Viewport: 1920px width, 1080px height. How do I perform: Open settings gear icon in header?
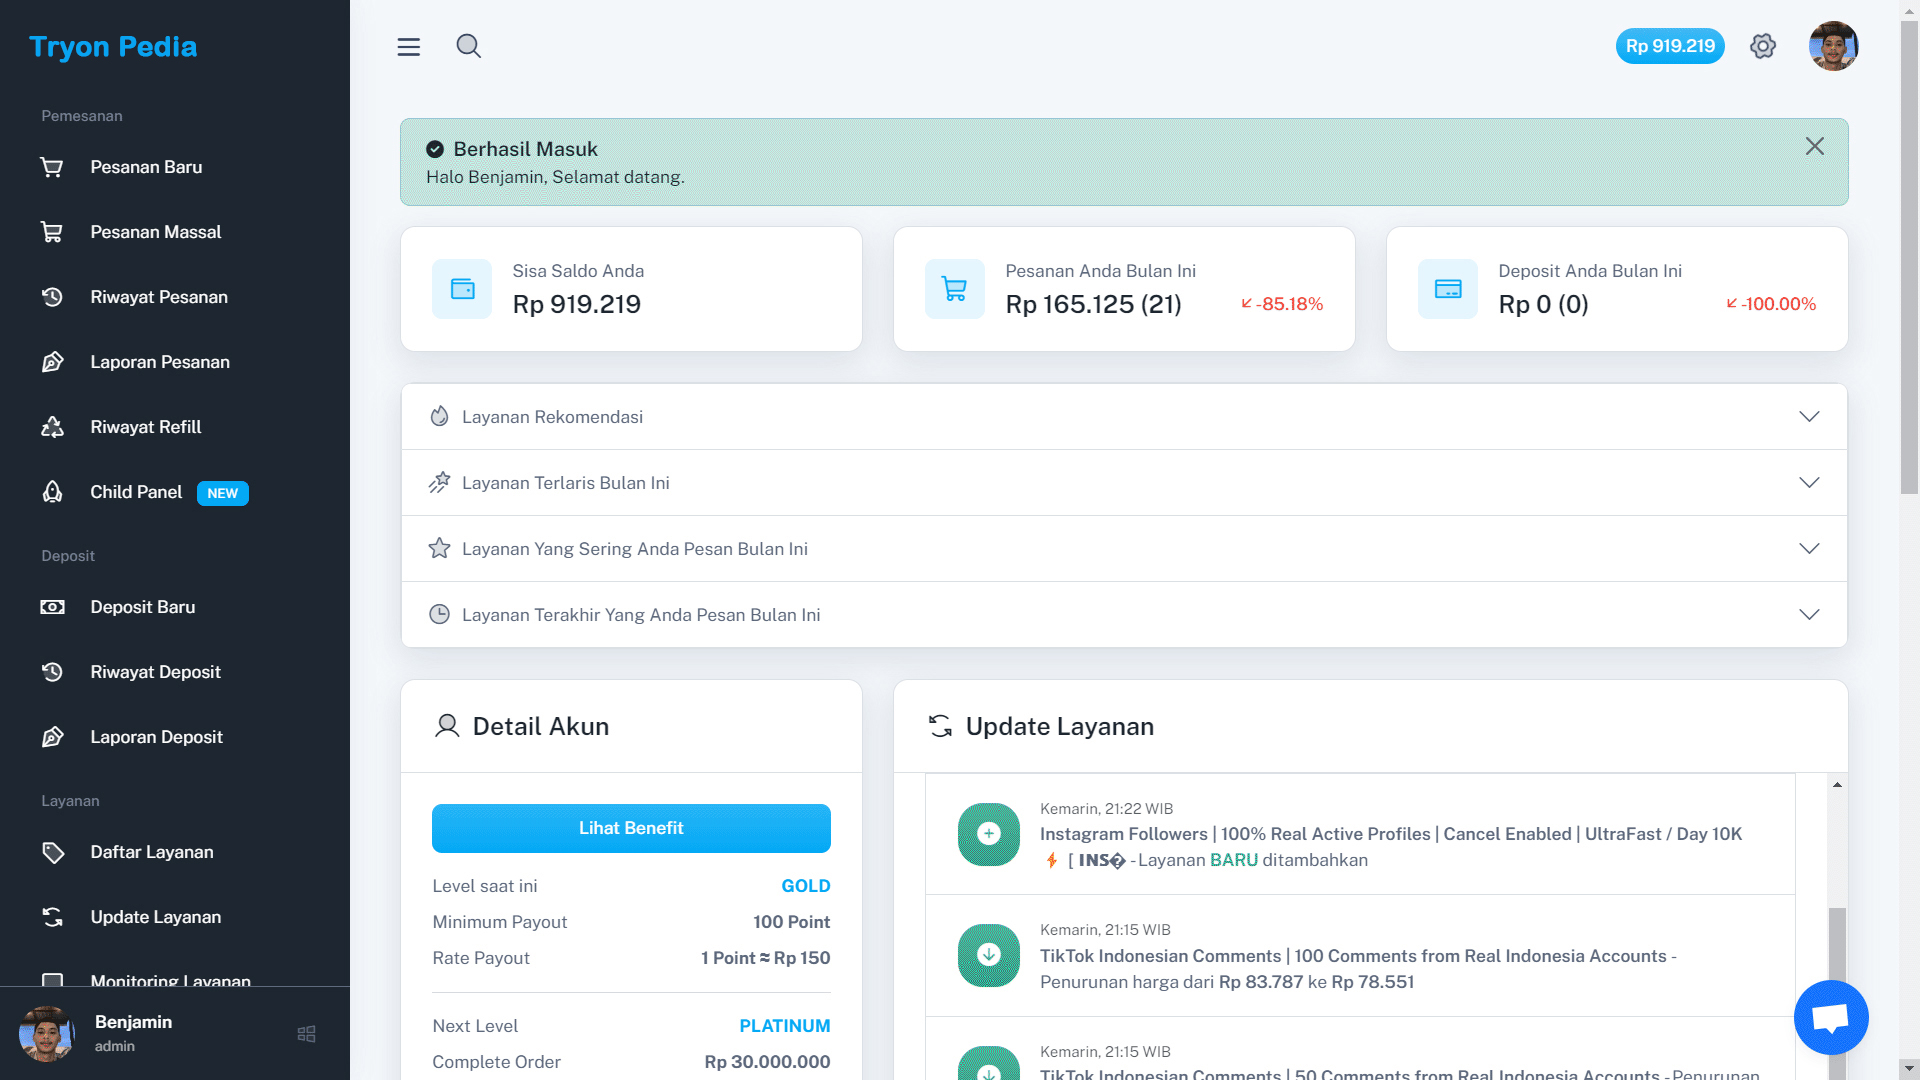pyautogui.click(x=1762, y=46)
